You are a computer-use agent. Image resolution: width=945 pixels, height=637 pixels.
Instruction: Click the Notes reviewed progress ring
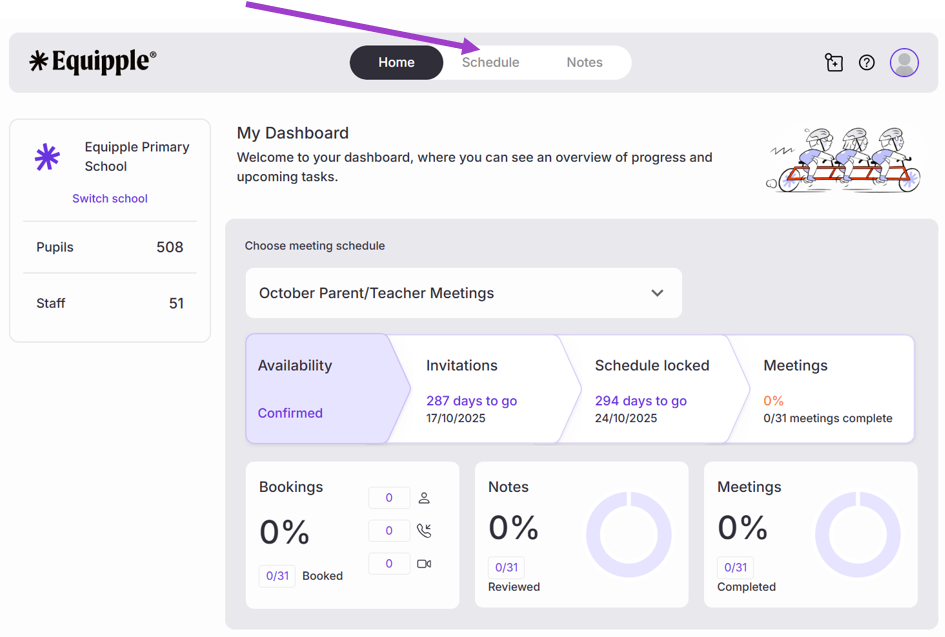coord(629,534)
